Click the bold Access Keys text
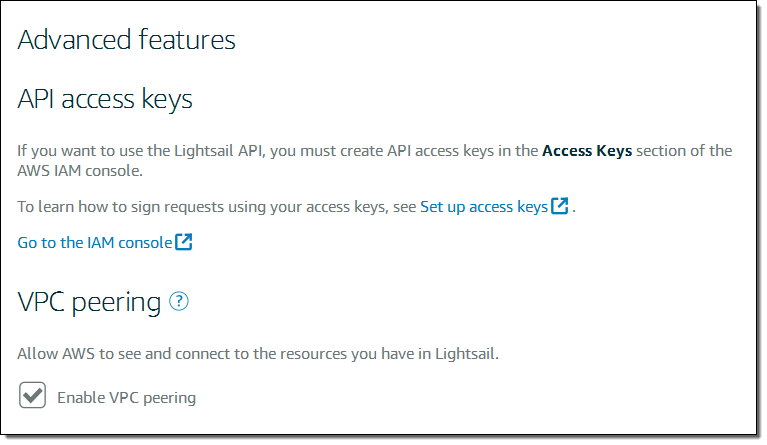The width and height of the screenshot is (767, 445). pyautogui.click(x=587, y=151)
